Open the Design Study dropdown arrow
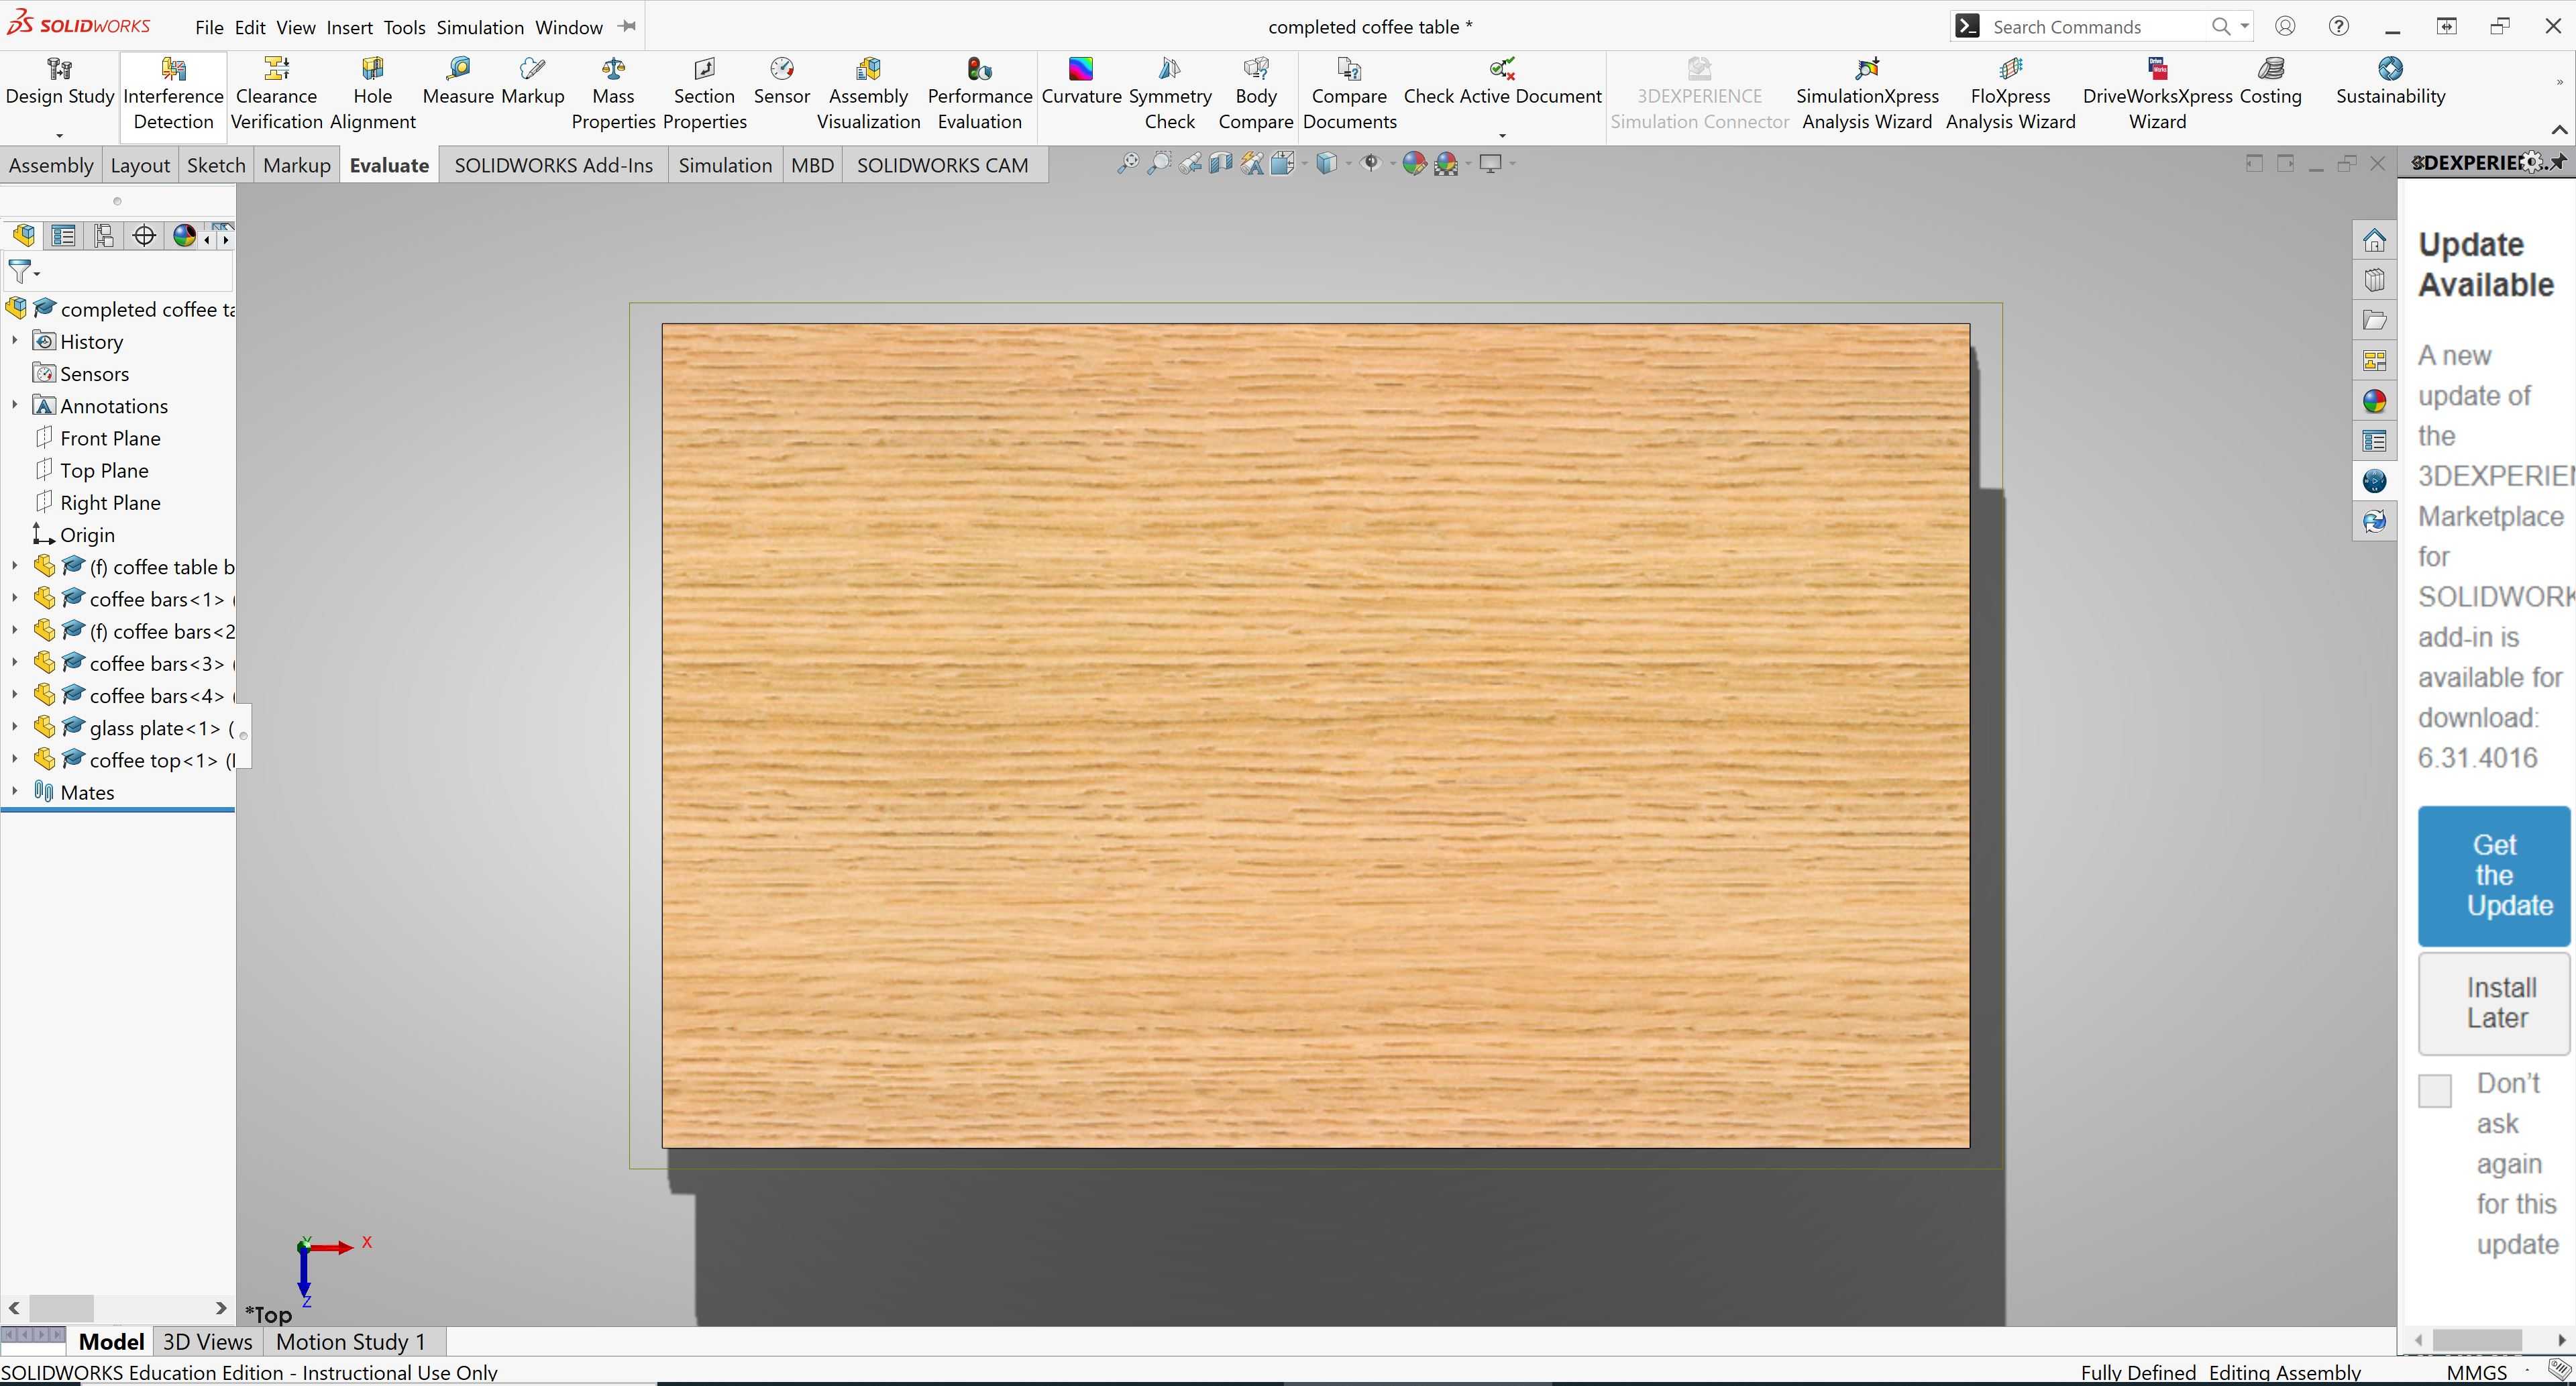 point(59,135)
